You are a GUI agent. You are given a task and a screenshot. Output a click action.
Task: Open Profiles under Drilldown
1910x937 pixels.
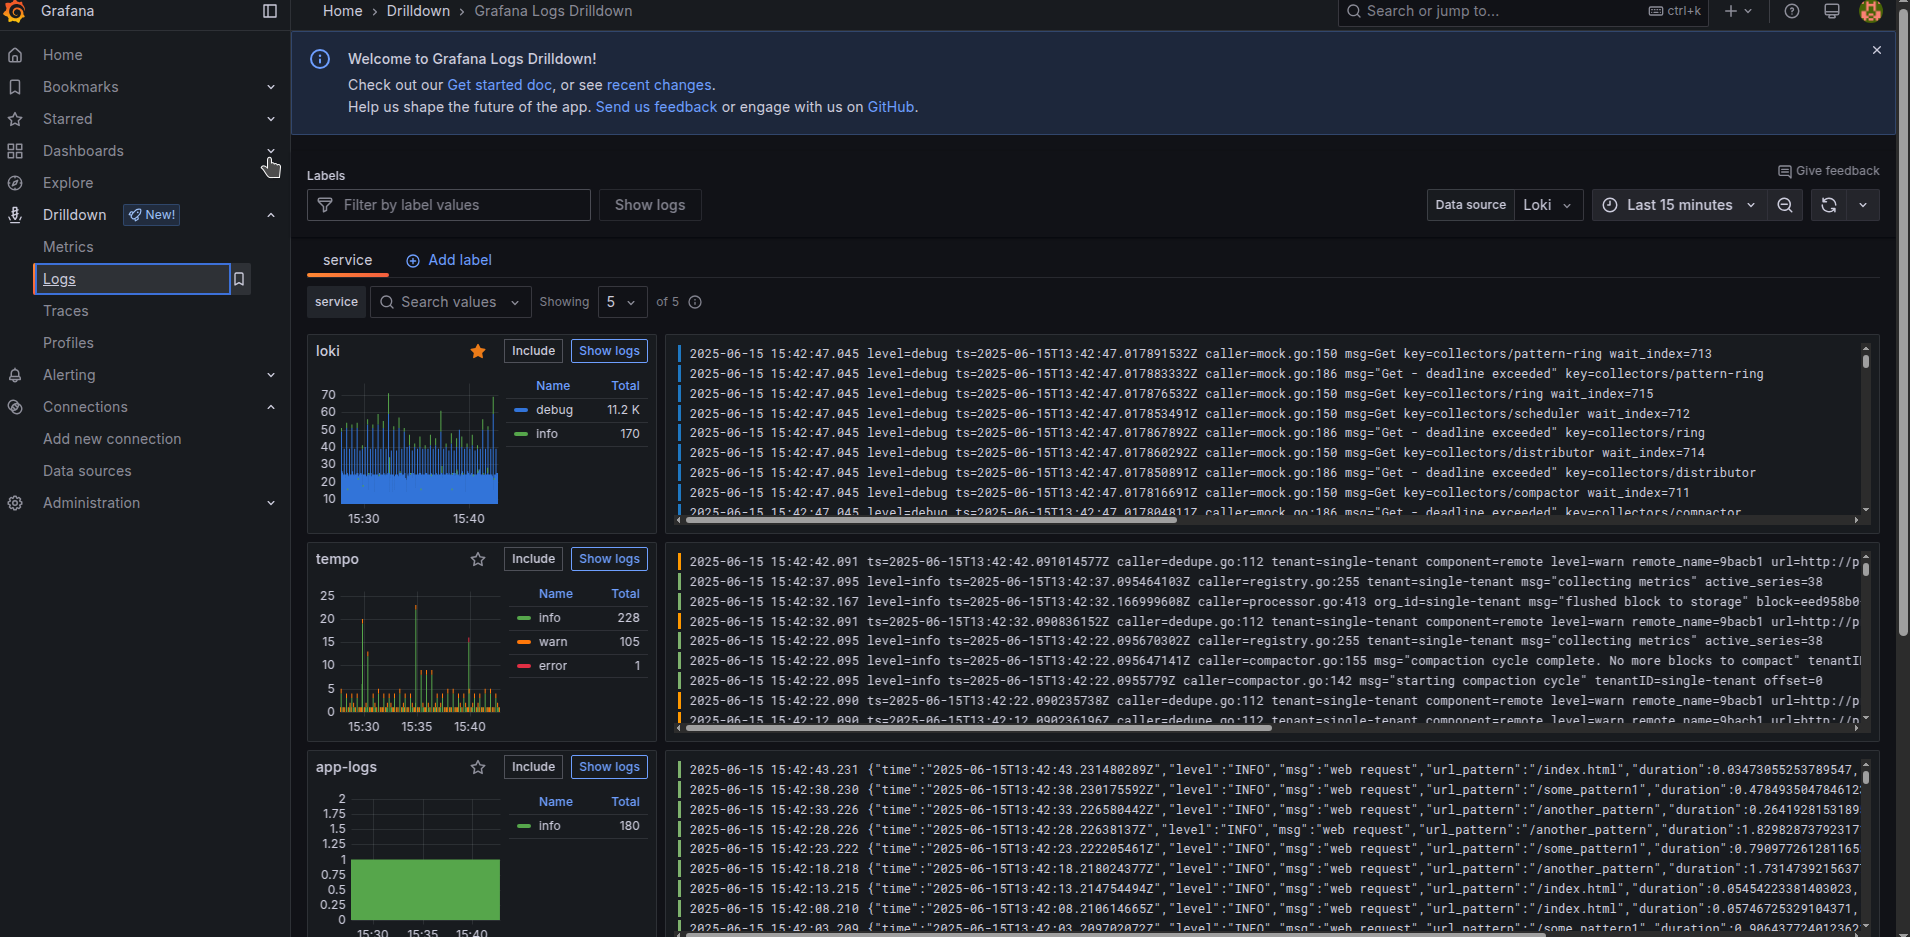coord(68,343)
